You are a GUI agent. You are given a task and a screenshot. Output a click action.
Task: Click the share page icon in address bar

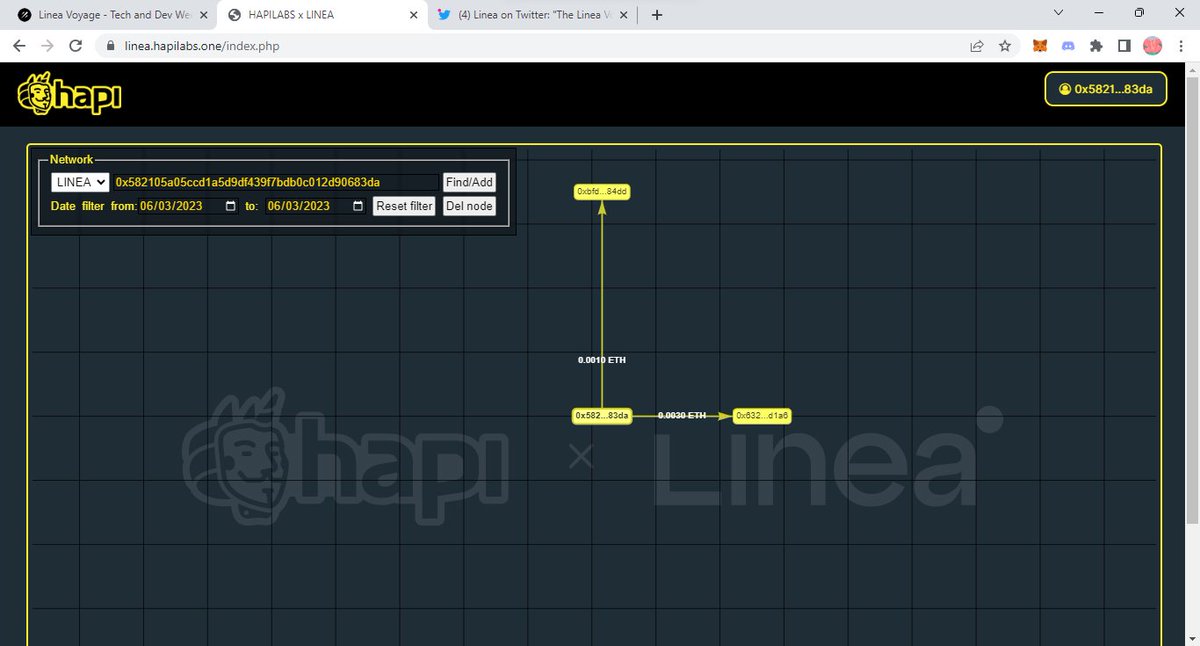[x=976, y=46]
